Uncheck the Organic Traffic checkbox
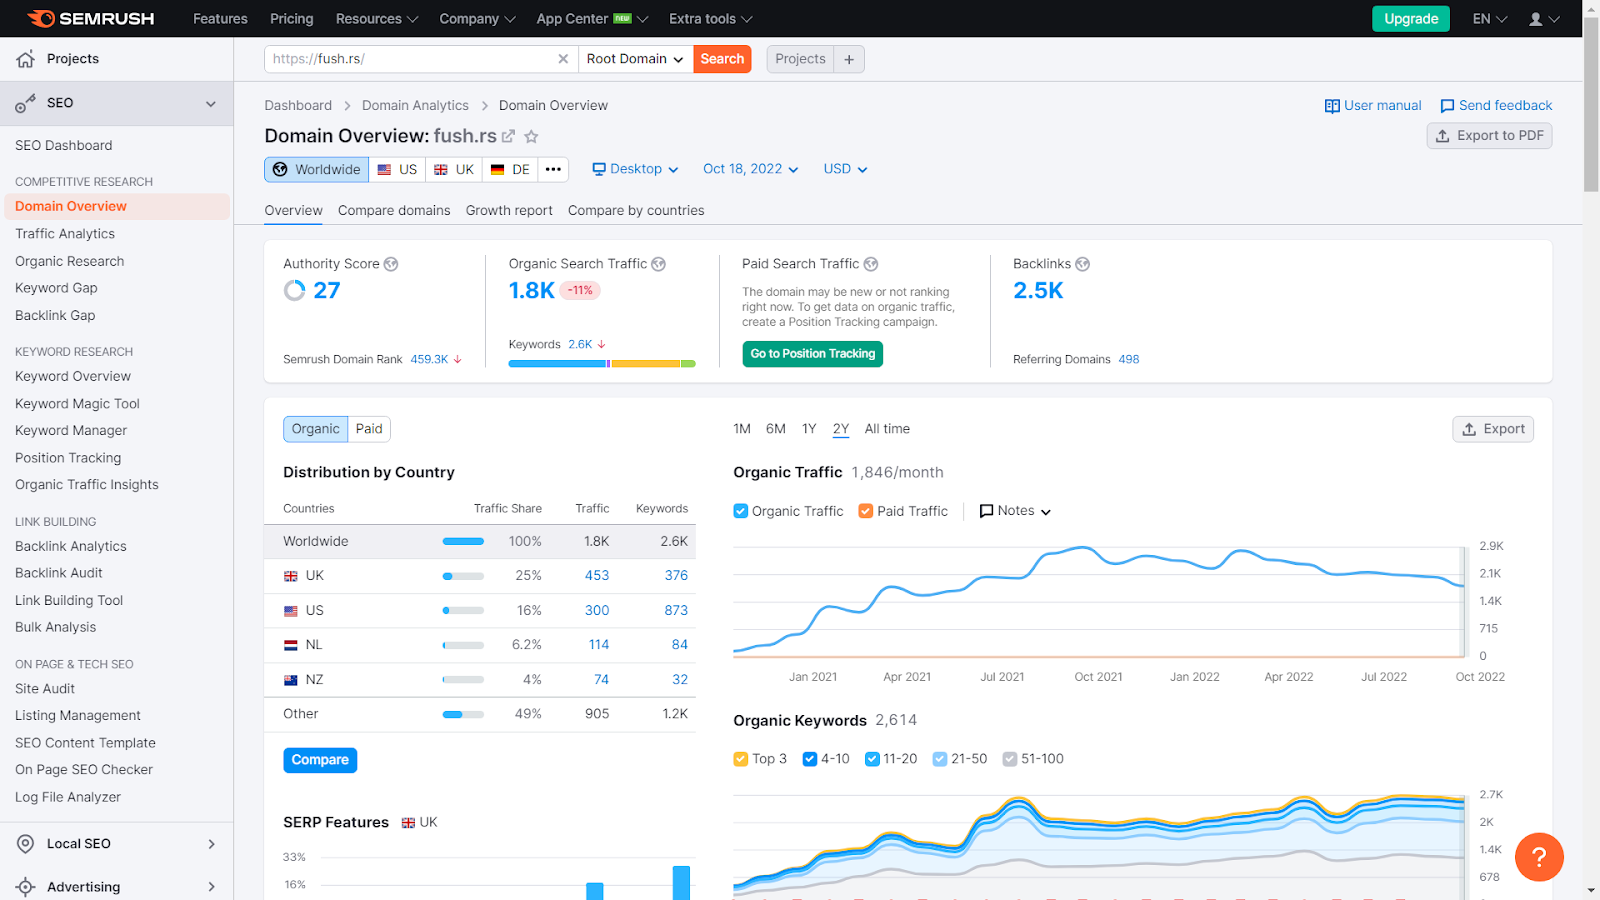This screenshot has height=900, width=1600. coord(741,511)
